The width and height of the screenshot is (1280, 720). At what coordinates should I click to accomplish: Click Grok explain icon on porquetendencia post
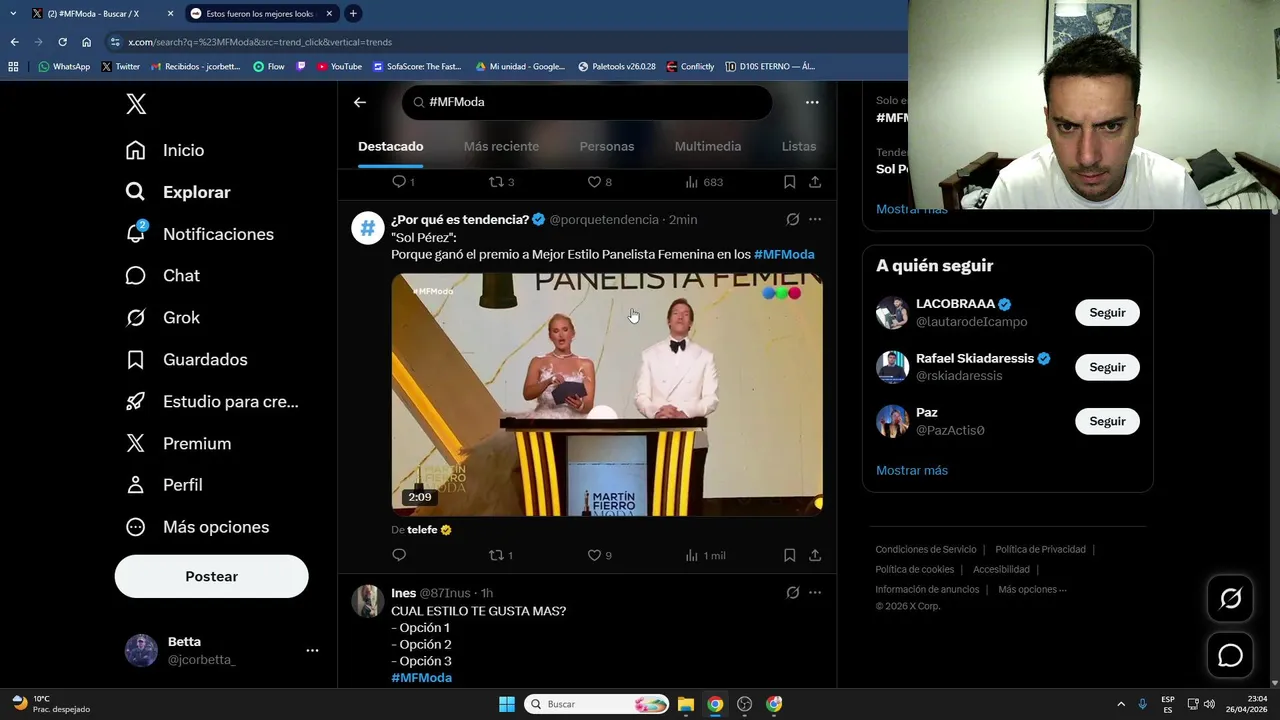click(792, 219)
